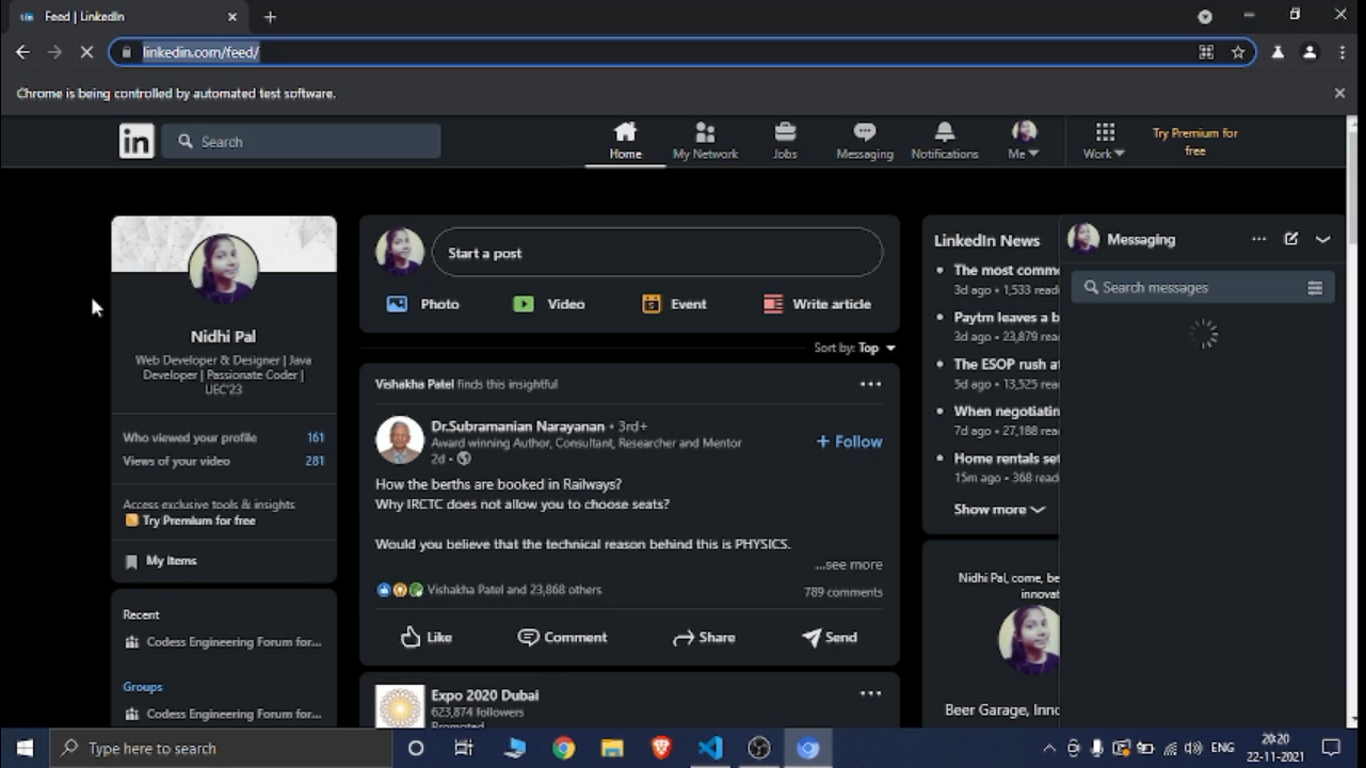Expand Show more in LinkedIn News
1366x768 pixels.
coord(998,509)
